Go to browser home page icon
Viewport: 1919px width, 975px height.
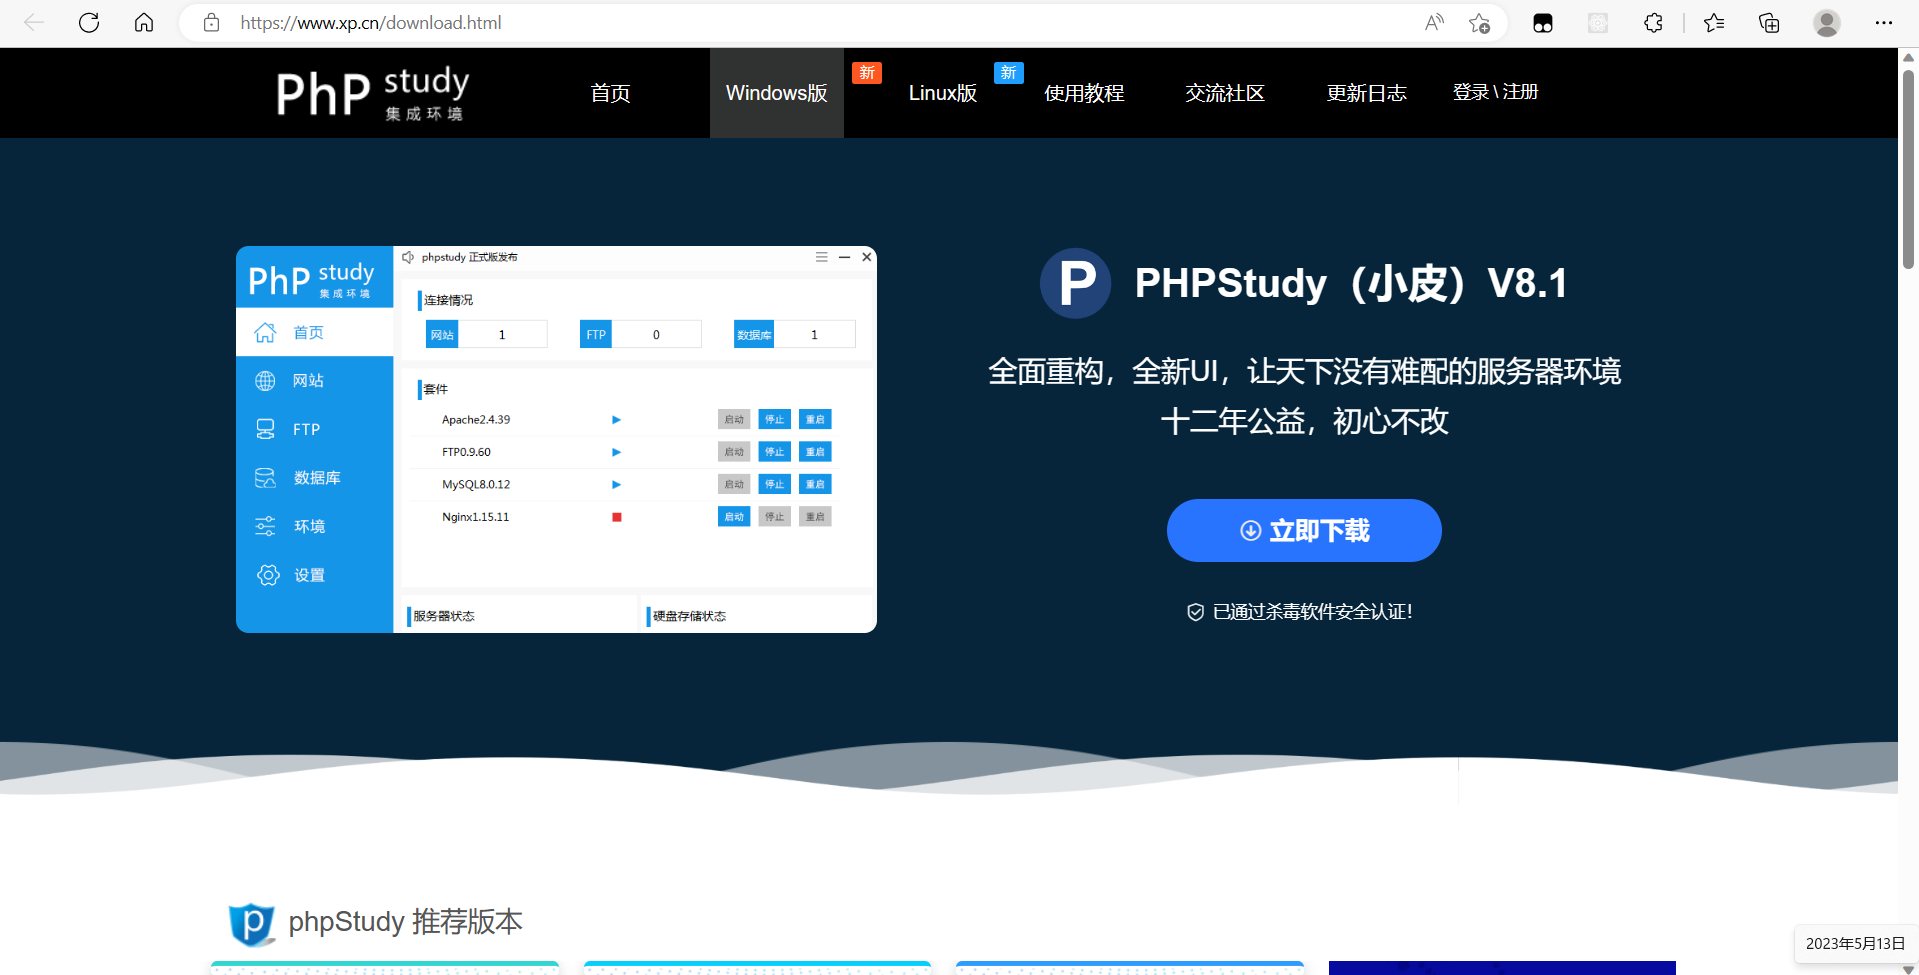pos(144,22)
